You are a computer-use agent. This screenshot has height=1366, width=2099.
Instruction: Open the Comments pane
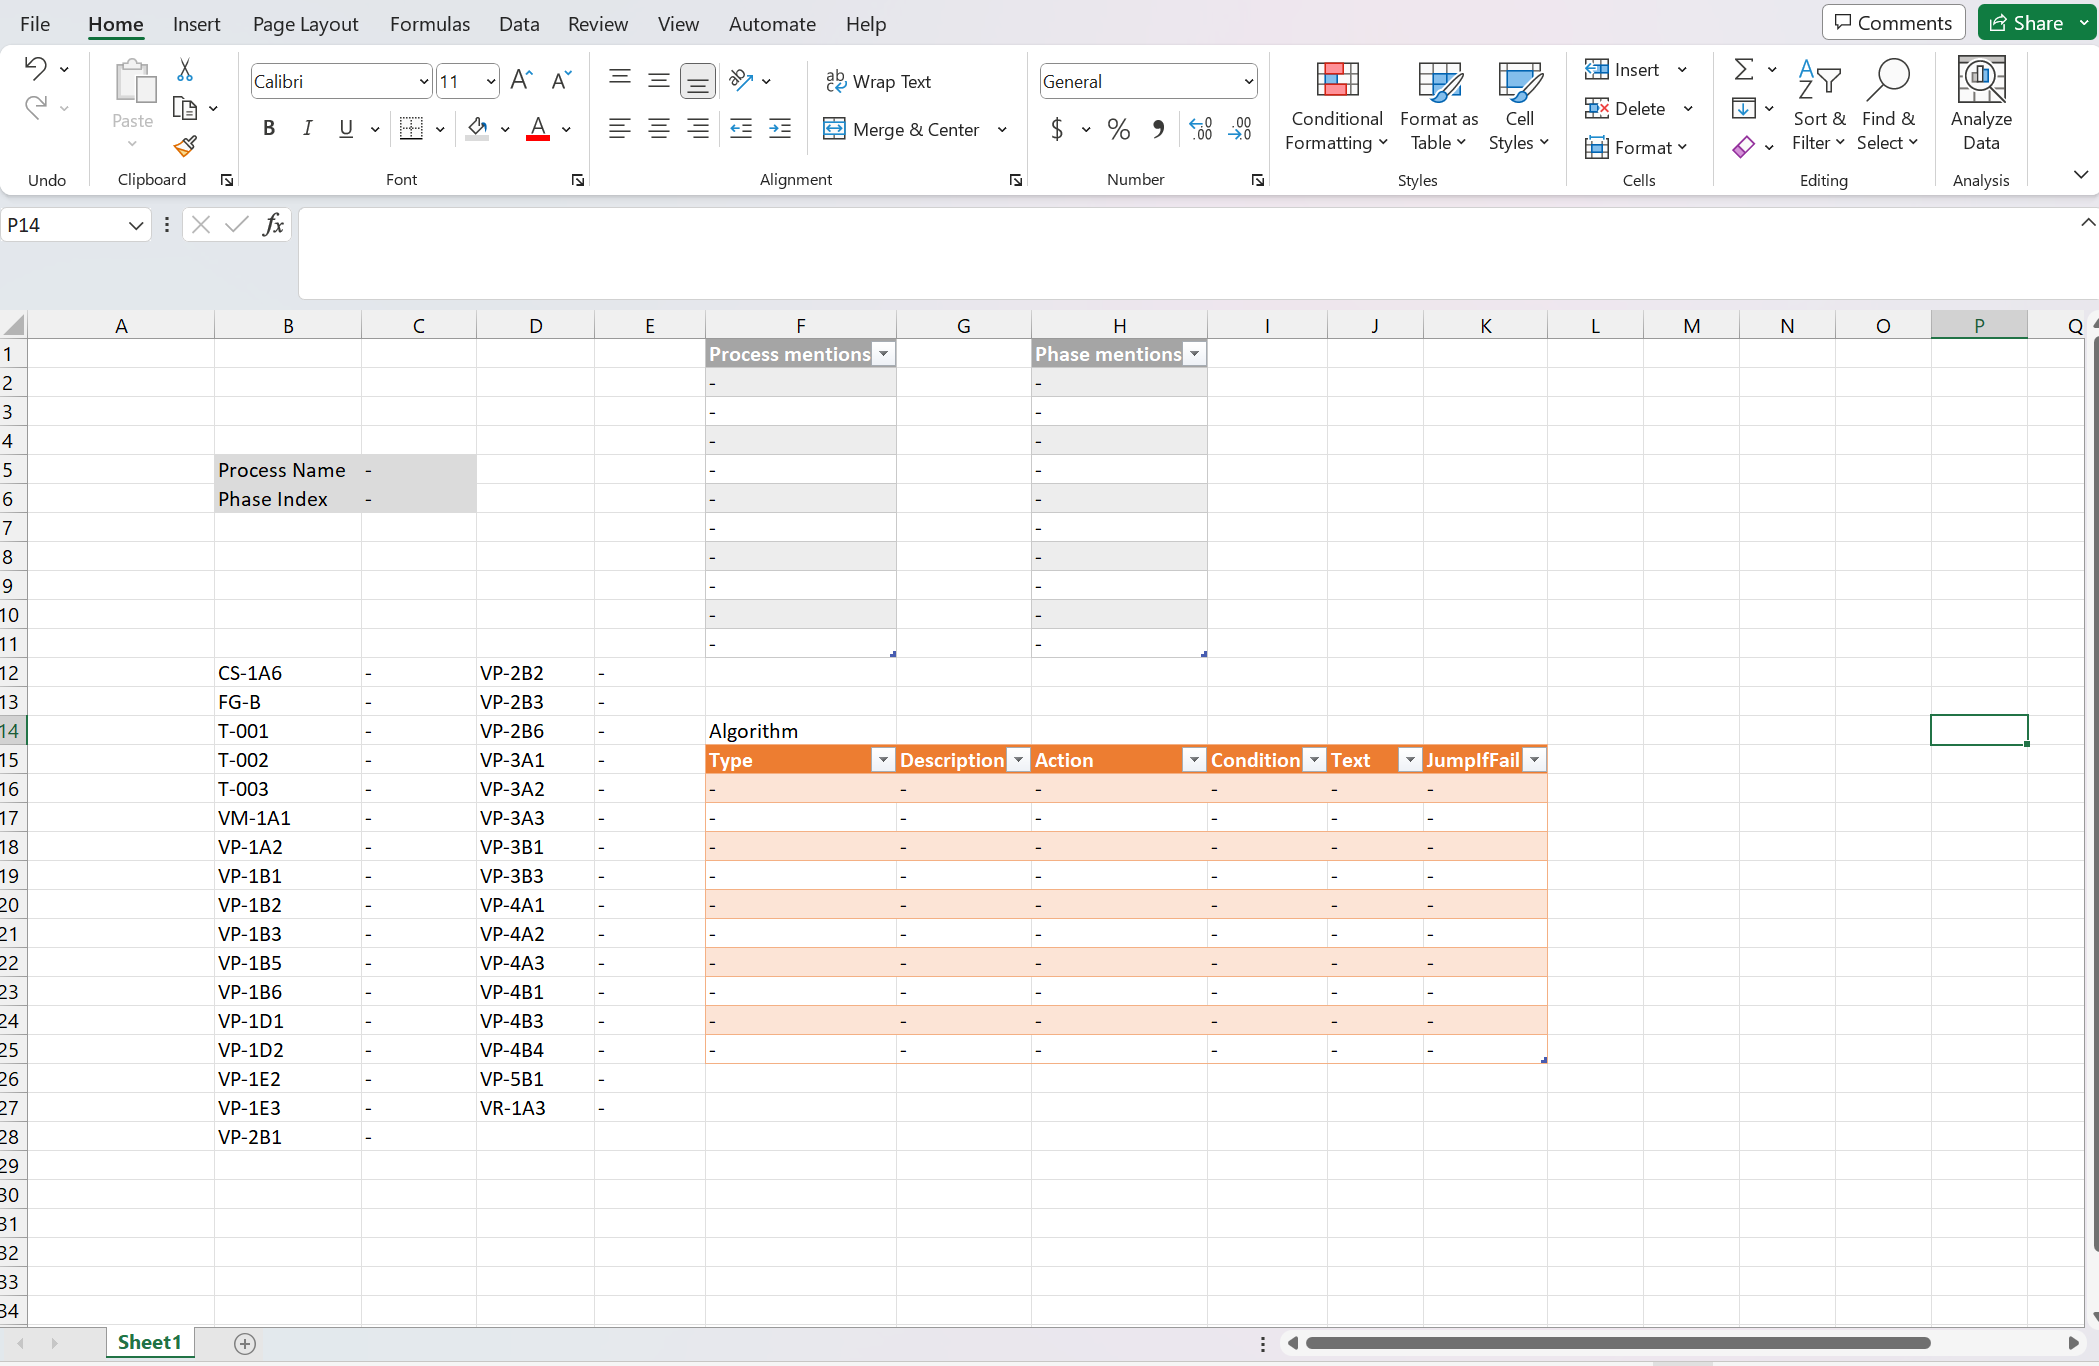point(1893,23)
